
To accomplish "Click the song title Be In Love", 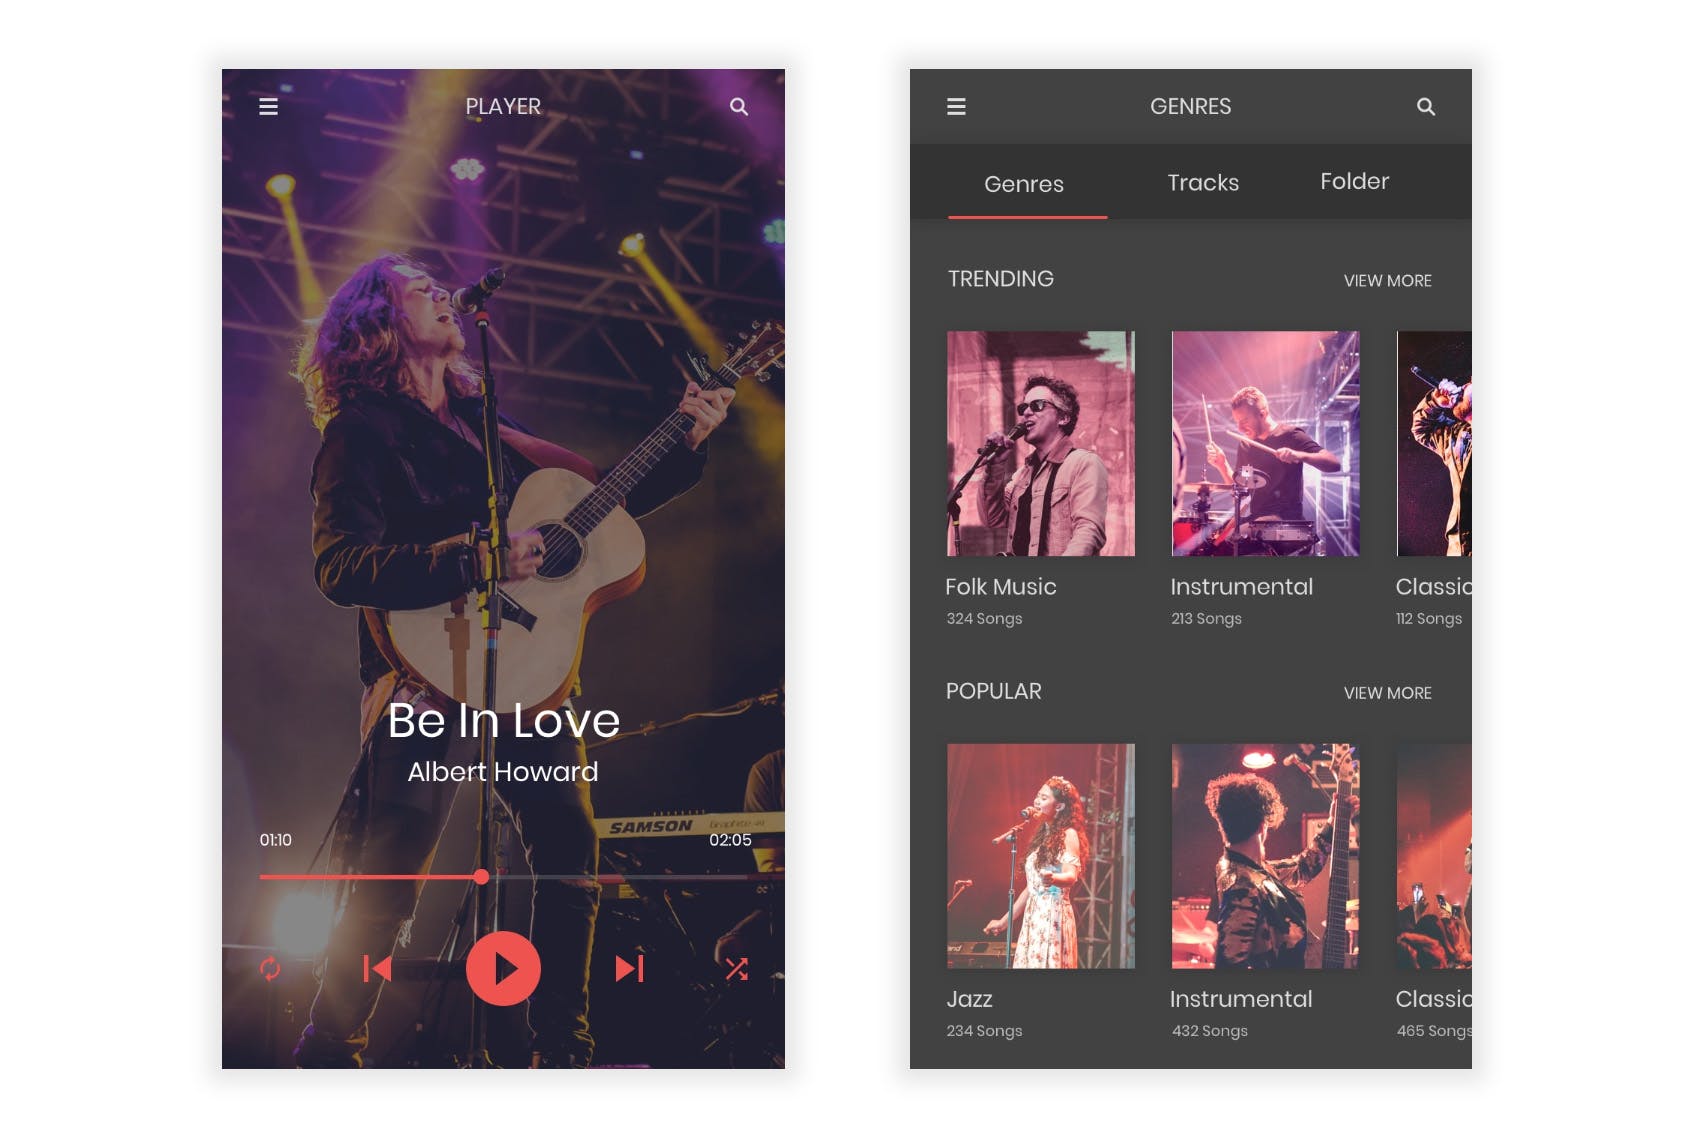I will (504, 721).
